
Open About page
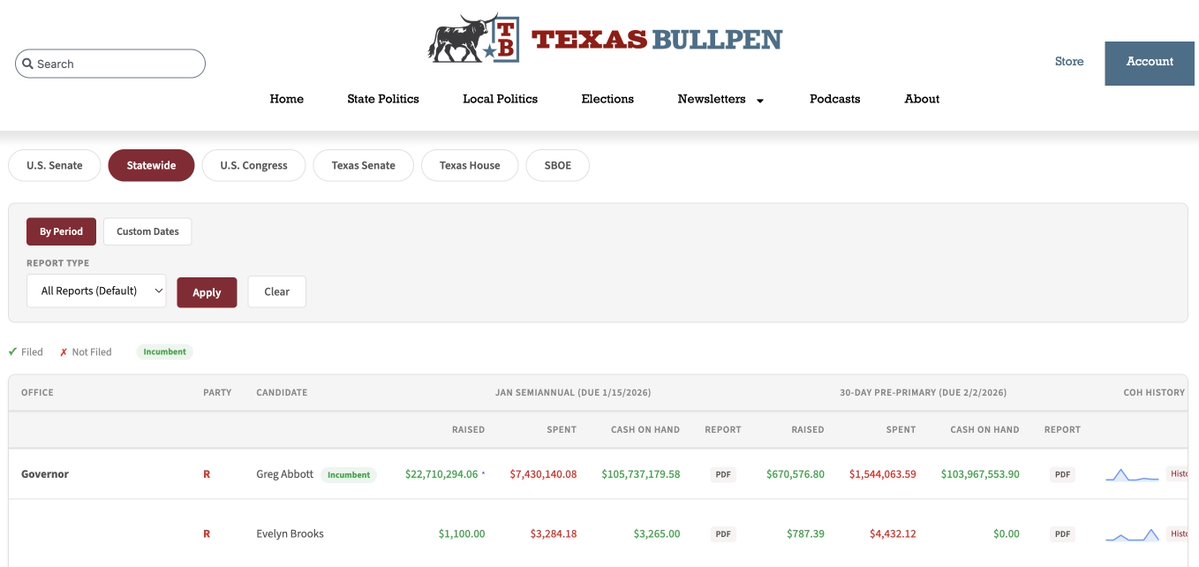click(921, 99)
